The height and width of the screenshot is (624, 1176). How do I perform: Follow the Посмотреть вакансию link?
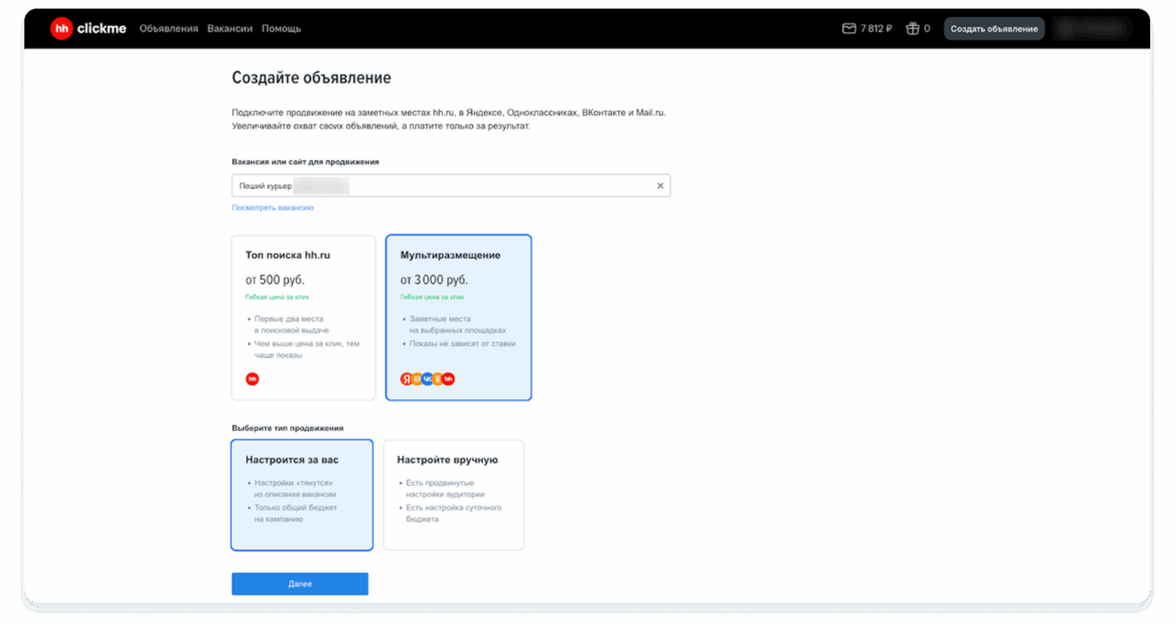point(273,208)
